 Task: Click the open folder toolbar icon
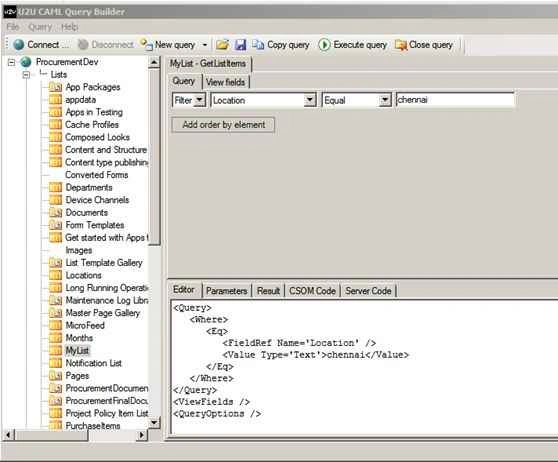point(222,45)
